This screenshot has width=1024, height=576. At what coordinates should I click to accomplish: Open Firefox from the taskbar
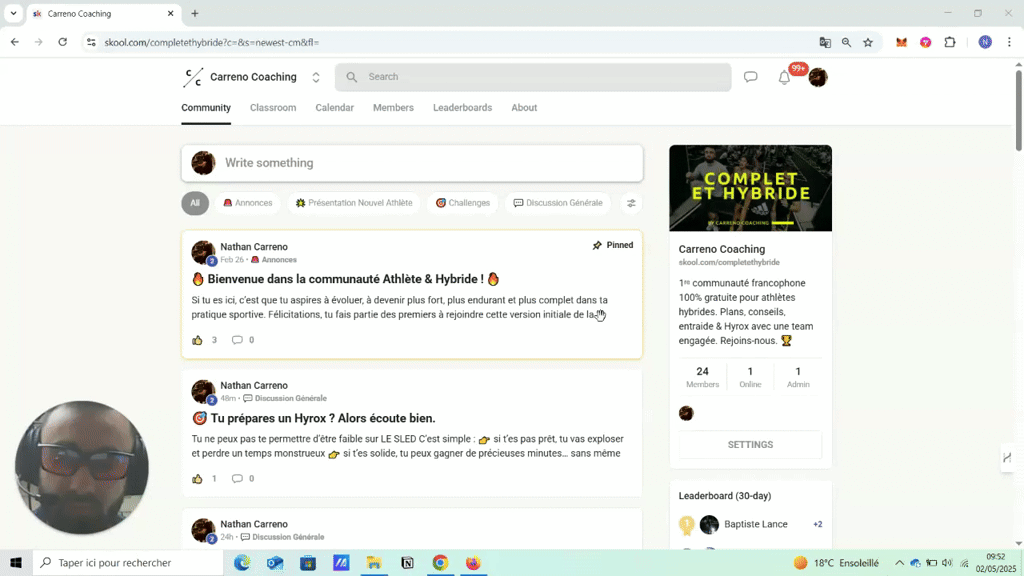tap(473, 563)
